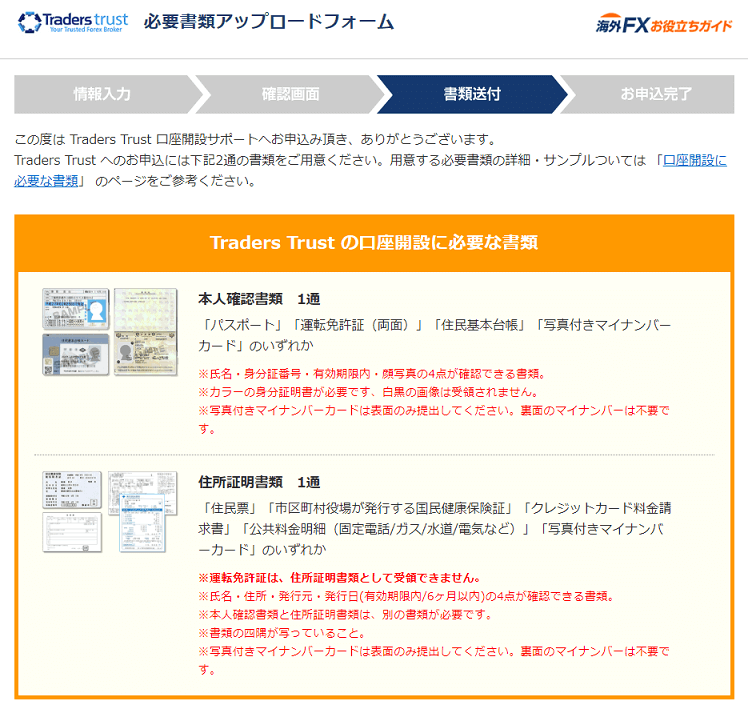Click the 住所証明書類 1通 heading
Viewport: 748px width, 709px height.
click(x=259, y=482)
